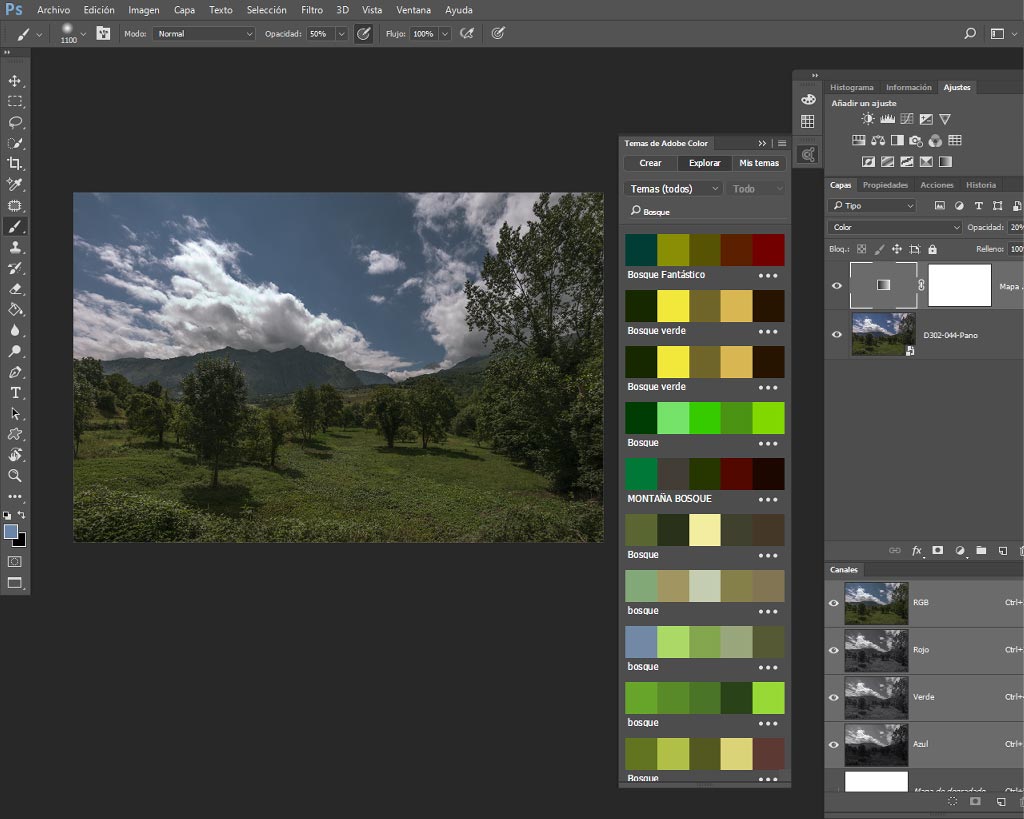
Task: Toggle visibility of Azul channel
Action: (834, 745)
